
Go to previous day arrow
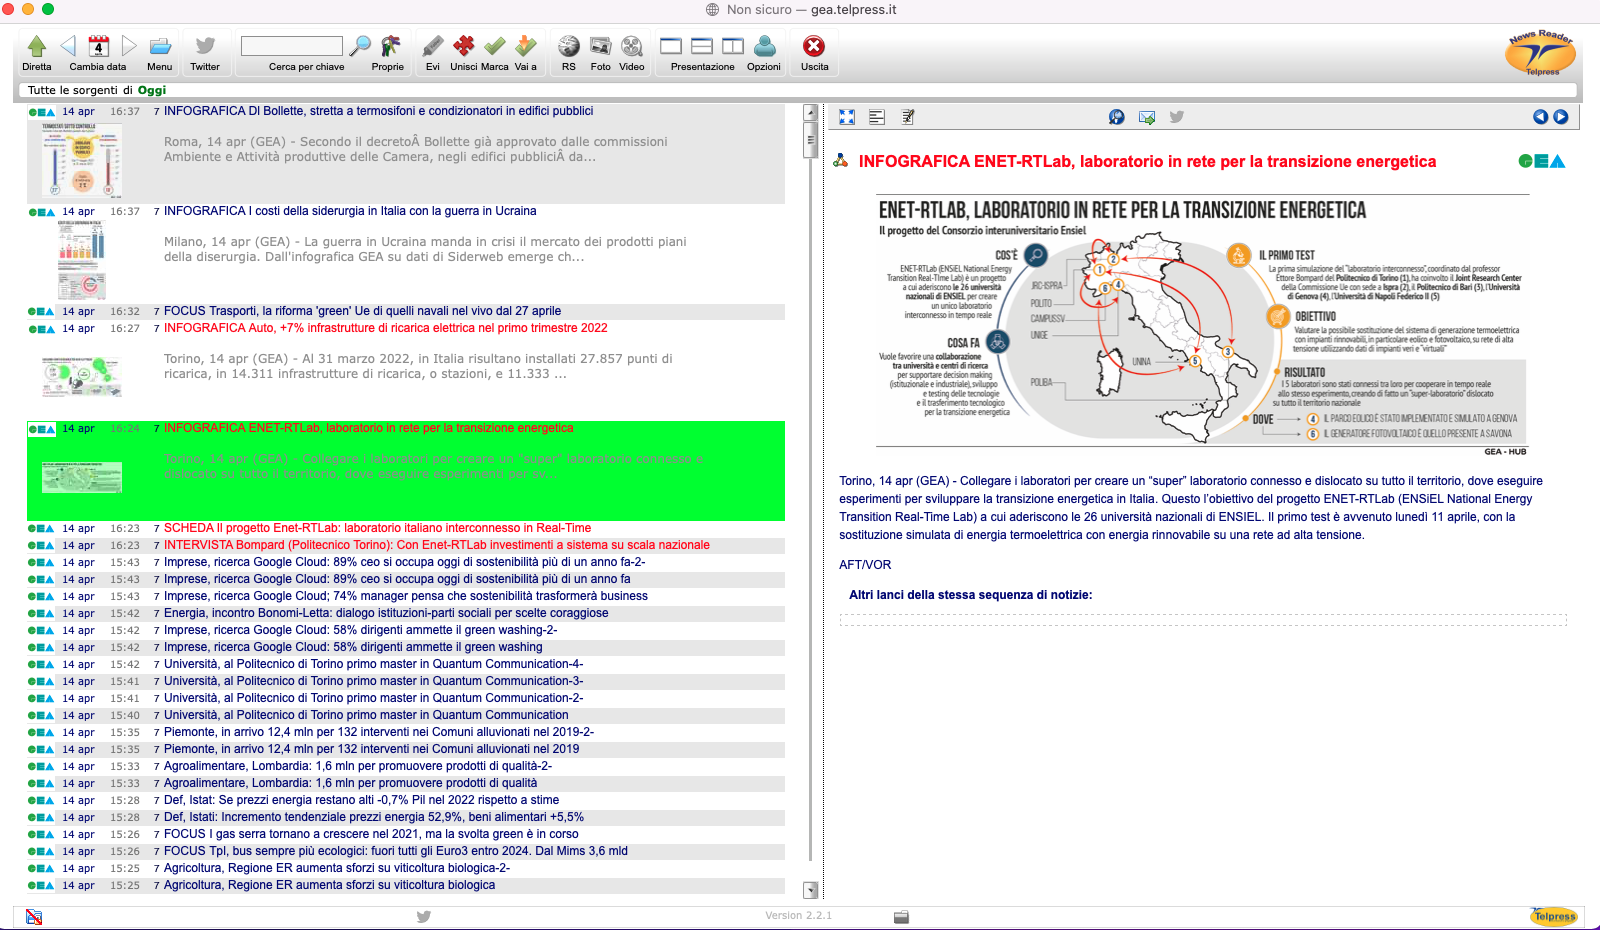point(68,47)
